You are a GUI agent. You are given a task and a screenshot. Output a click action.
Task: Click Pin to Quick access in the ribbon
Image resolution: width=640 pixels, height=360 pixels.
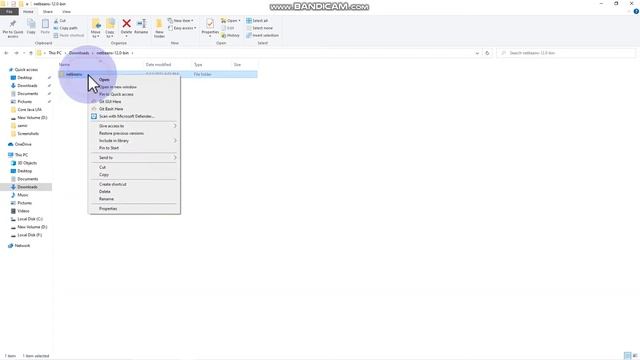click(x=13, y=28)
